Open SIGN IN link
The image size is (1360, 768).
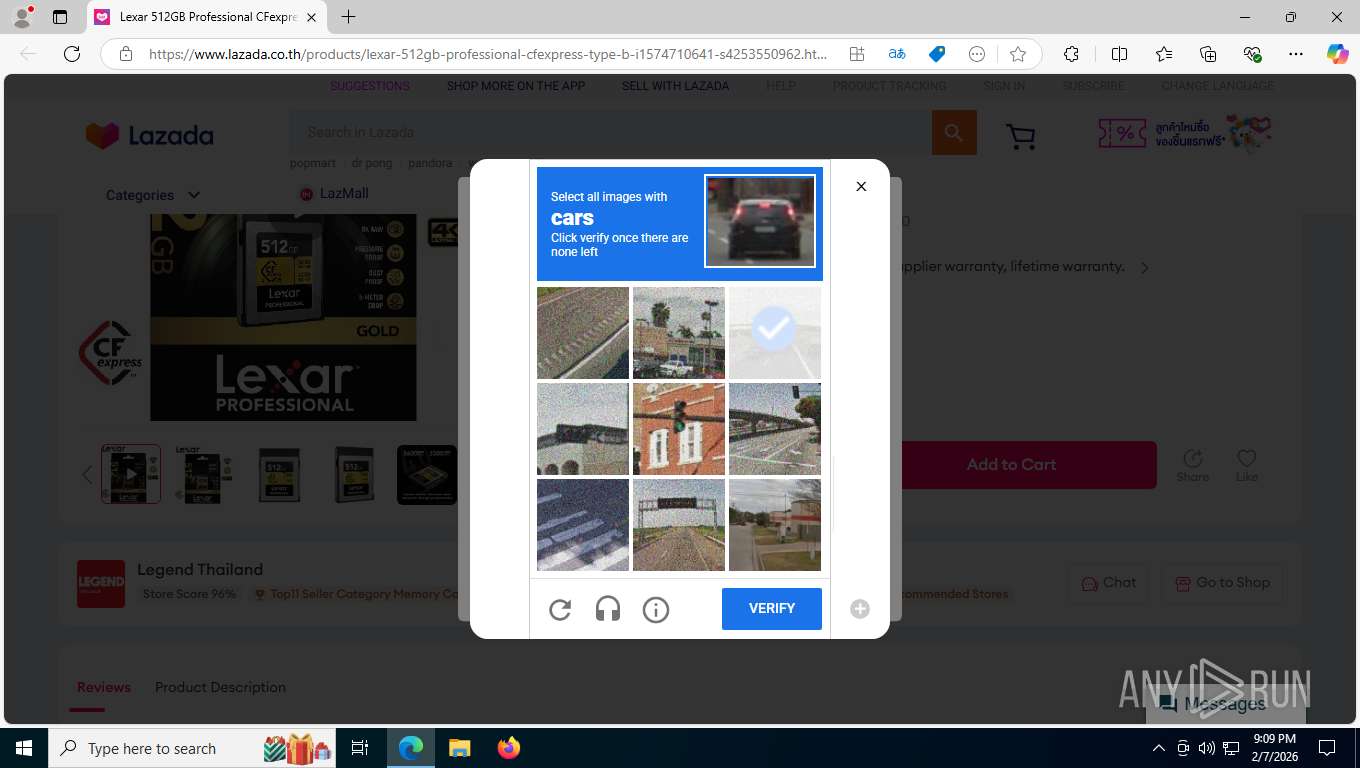(x=1004, y=86)
